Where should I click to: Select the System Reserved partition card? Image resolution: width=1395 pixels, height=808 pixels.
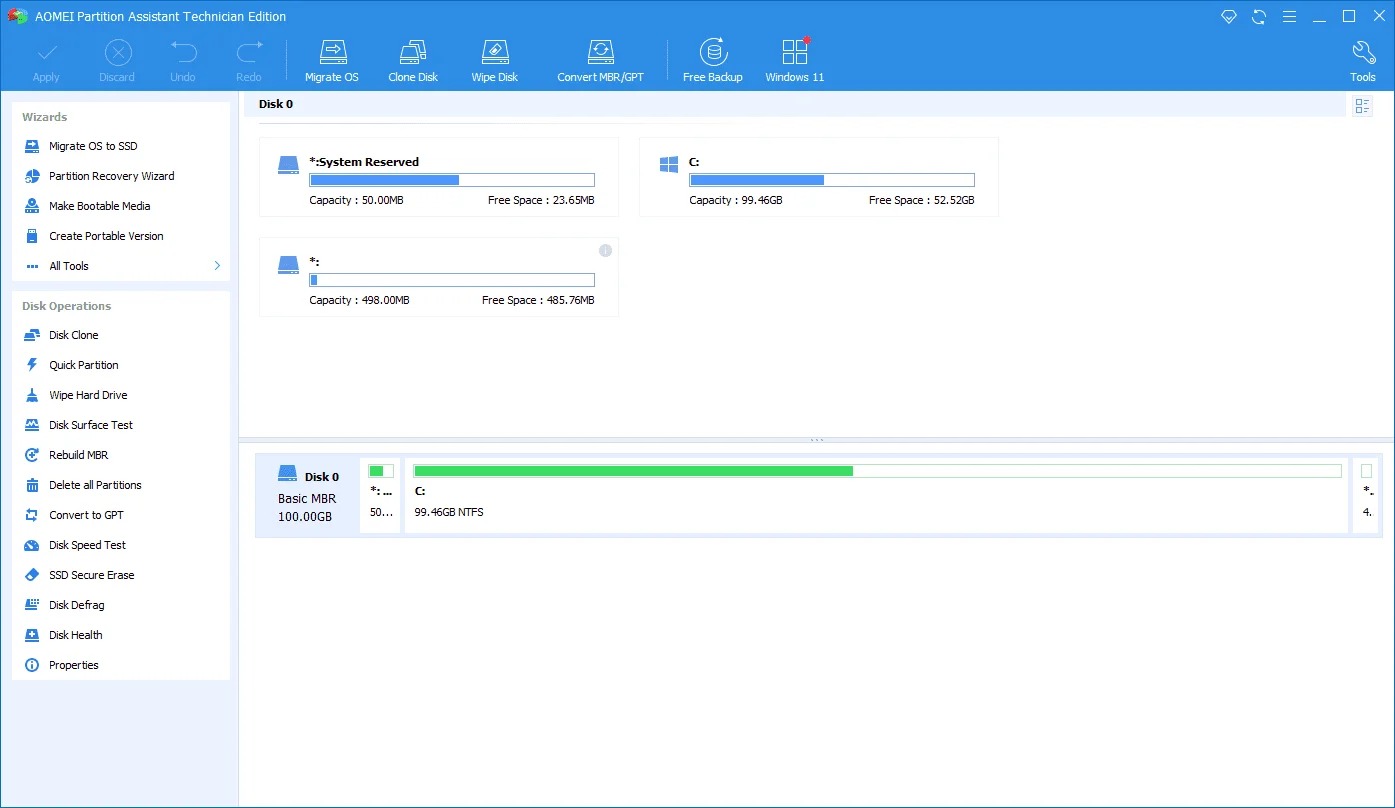coord(439,177)
